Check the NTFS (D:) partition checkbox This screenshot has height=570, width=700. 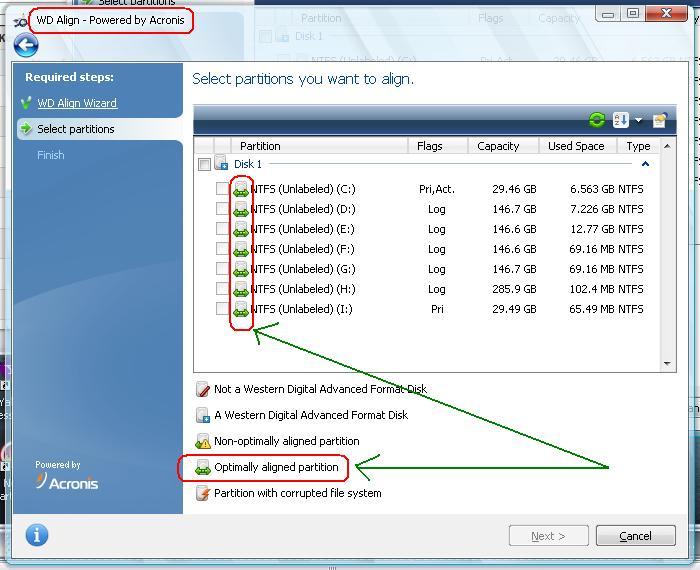click(x=222, y=208)
